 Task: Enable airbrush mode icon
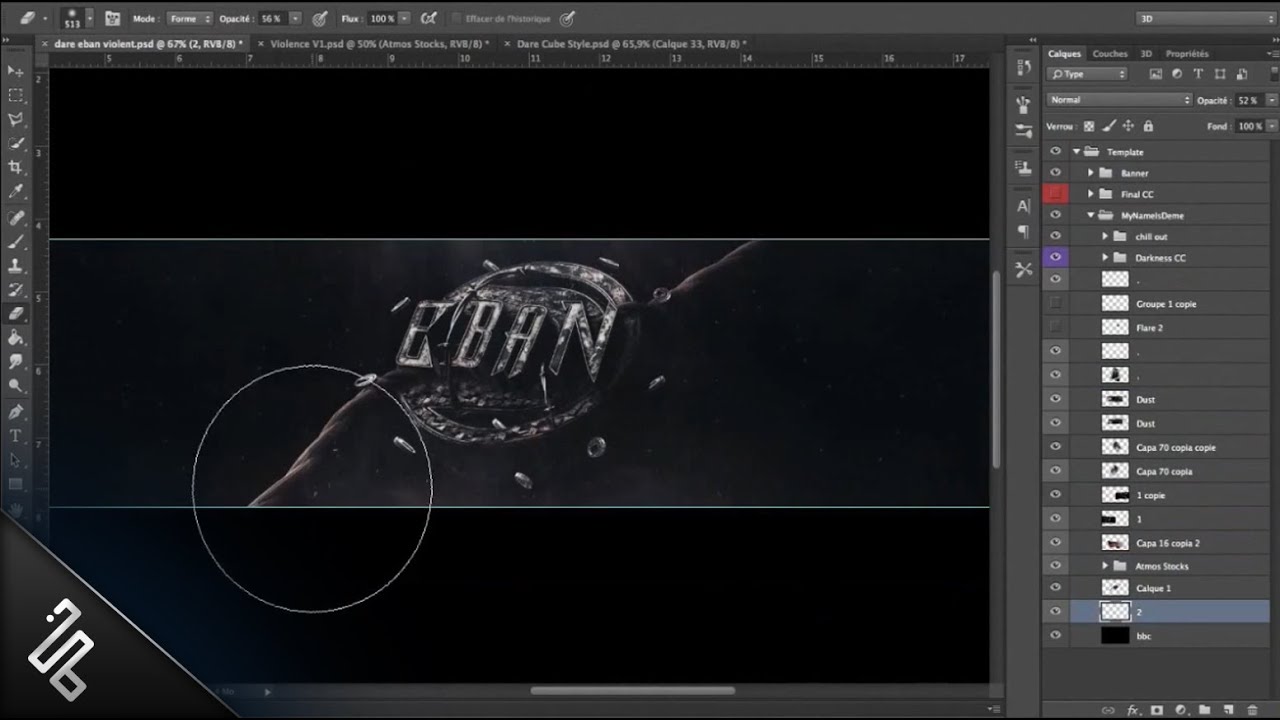click(428, 18)
